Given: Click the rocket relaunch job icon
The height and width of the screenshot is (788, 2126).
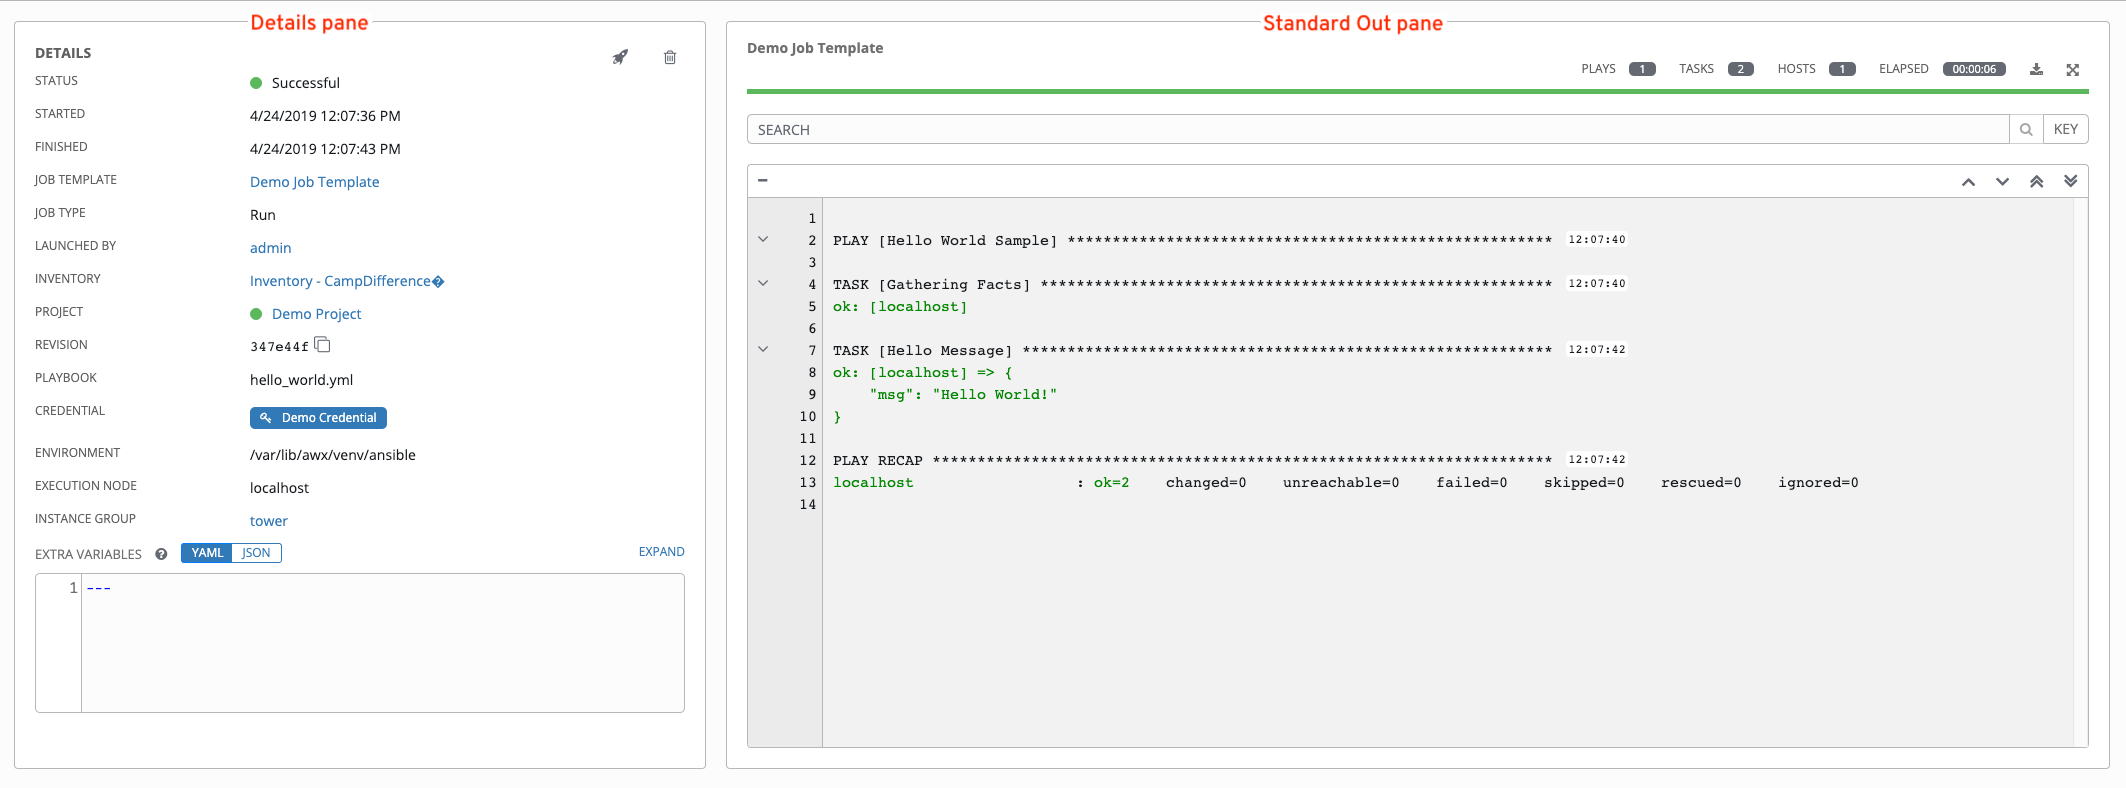Looking at the screenshot, I should [620, 57].
